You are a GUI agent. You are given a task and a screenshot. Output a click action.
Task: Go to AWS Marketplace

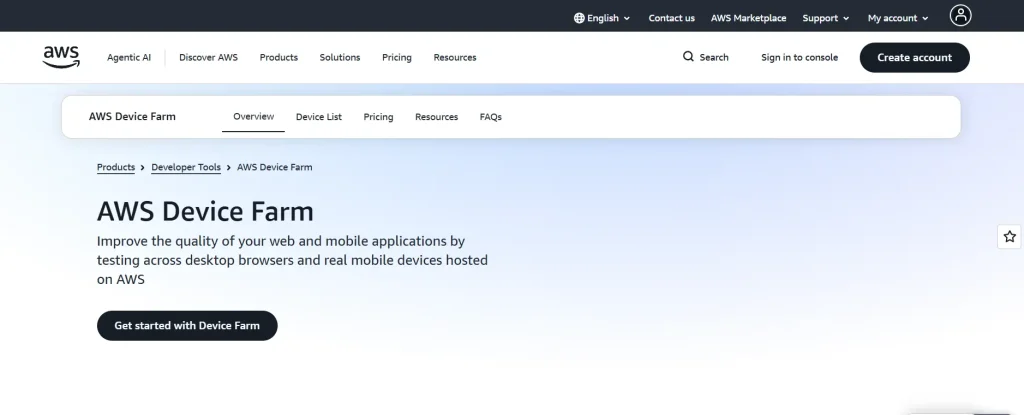(748, 18)
